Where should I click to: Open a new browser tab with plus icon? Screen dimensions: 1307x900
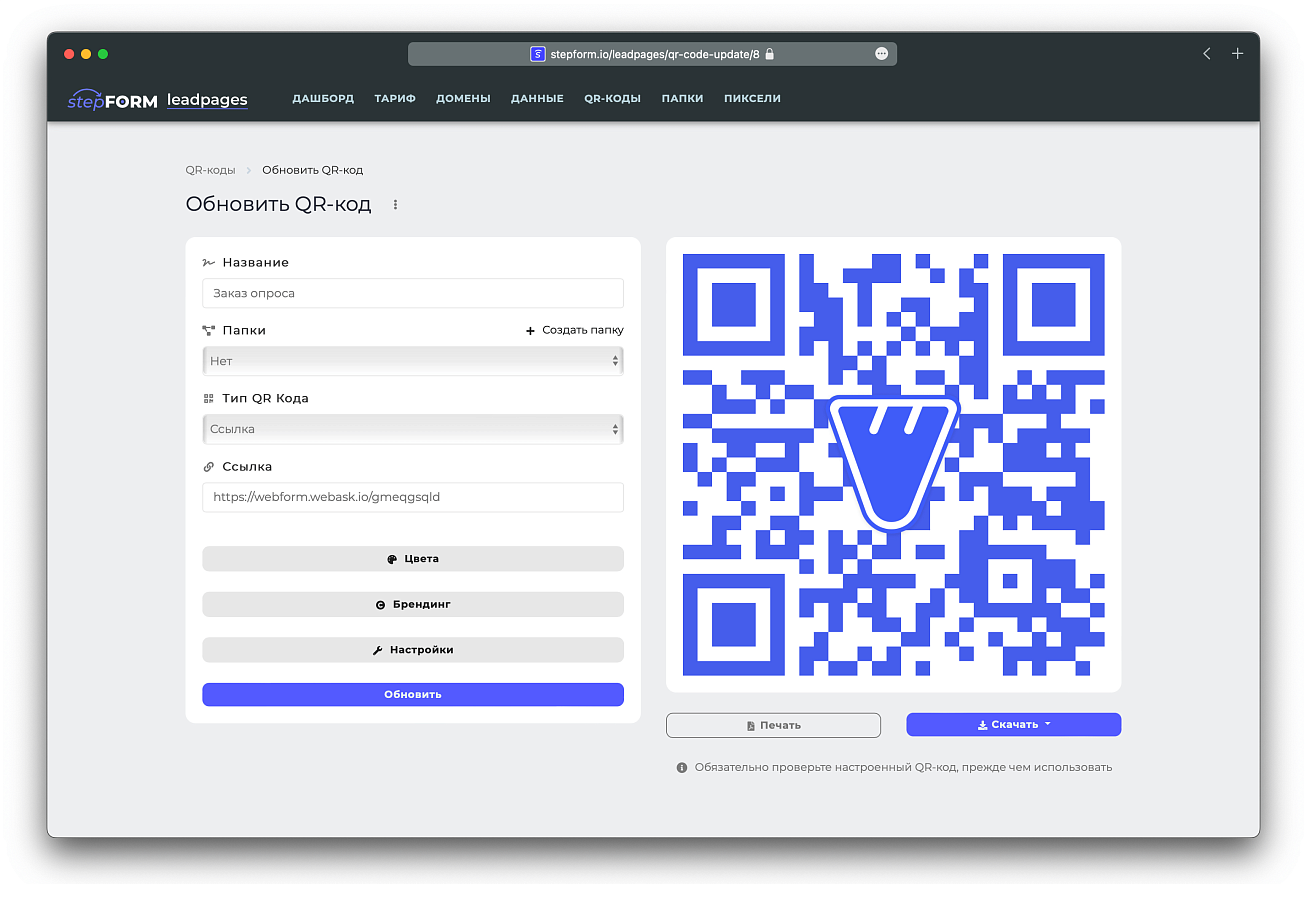(x=1237, y=54)
